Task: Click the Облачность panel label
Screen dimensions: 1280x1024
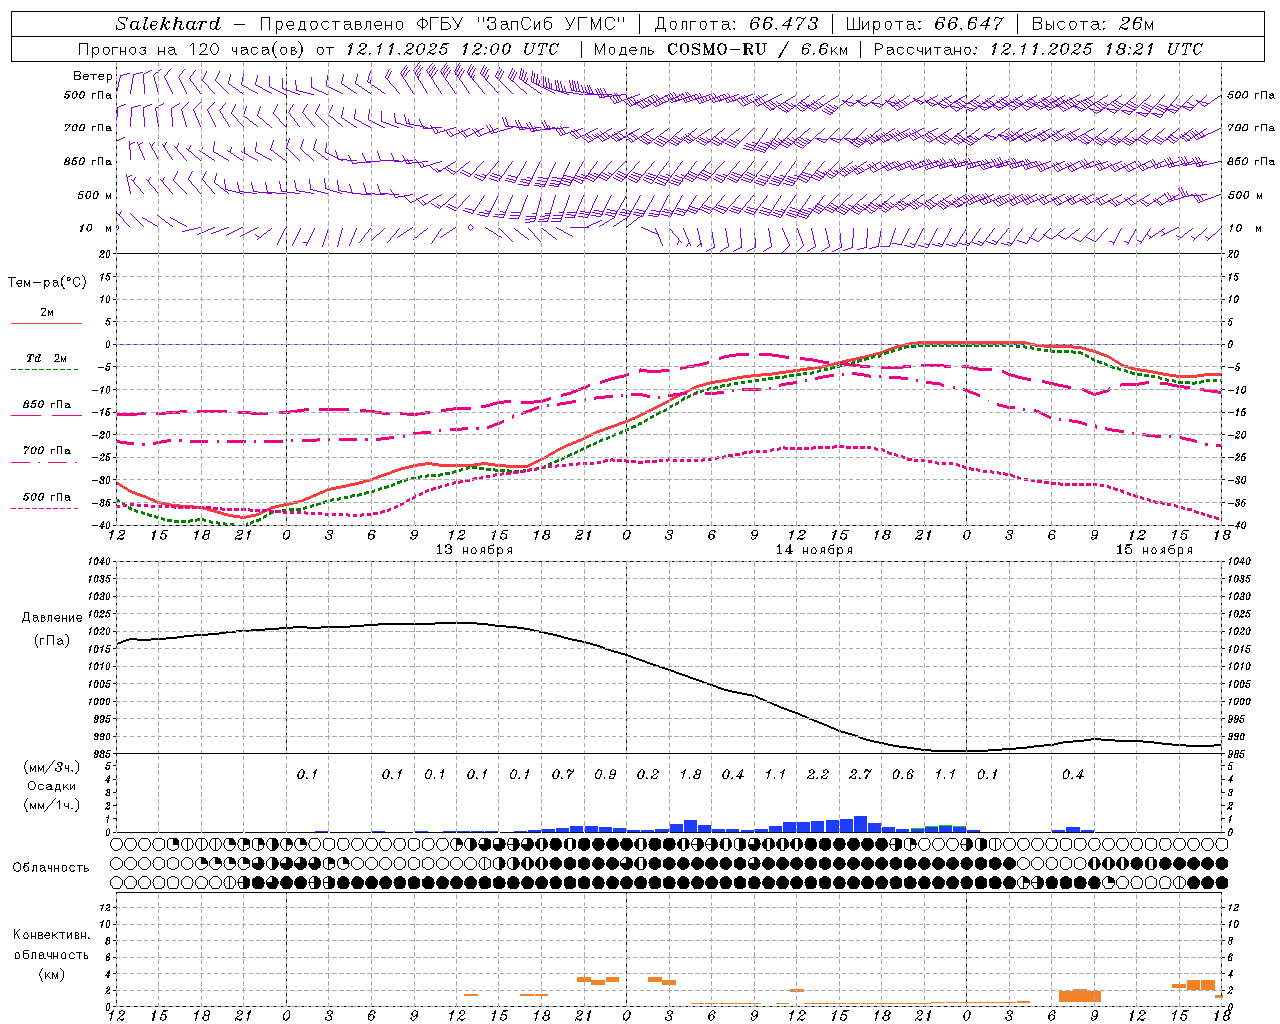Action: (x=51, y=868)
